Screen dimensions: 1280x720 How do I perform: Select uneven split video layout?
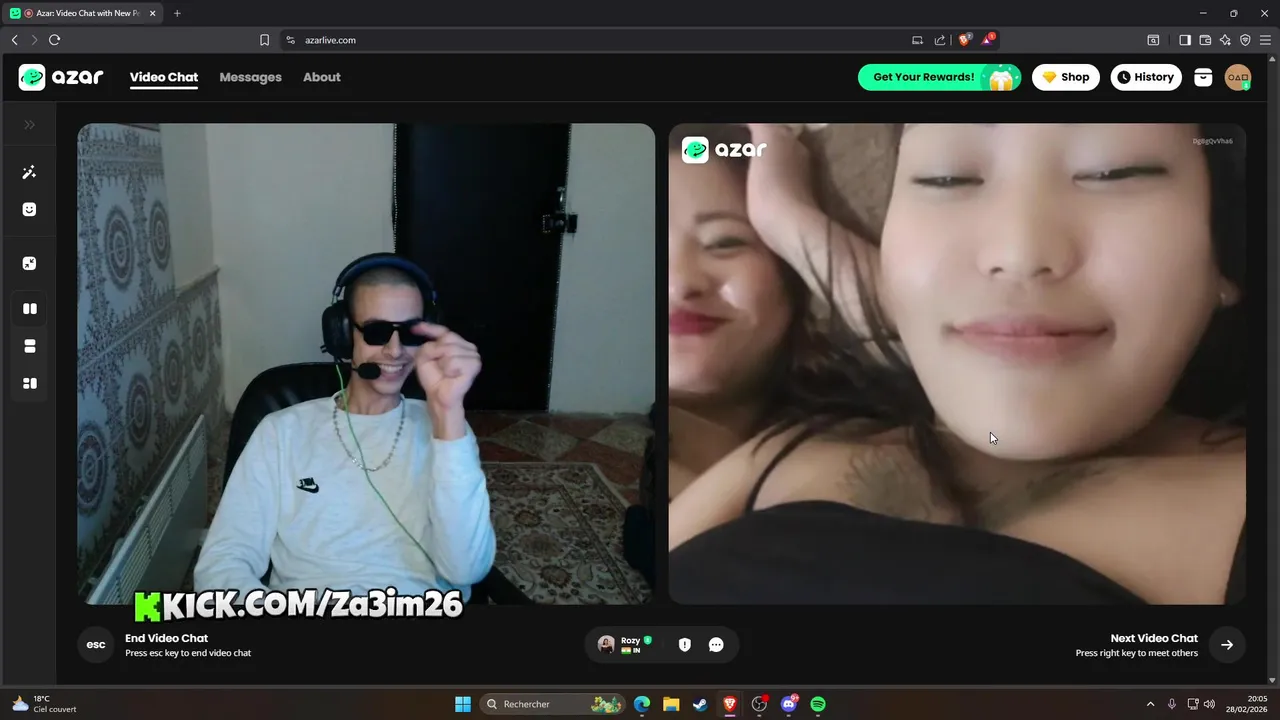point(30,383)
